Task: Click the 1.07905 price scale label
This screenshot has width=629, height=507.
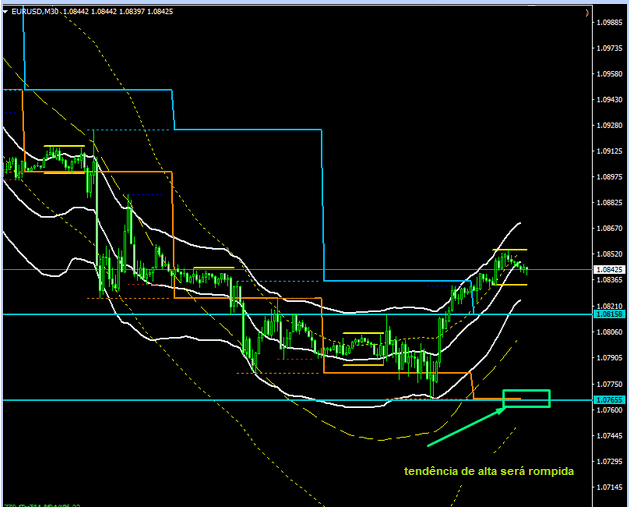Action: coord(608,358)
